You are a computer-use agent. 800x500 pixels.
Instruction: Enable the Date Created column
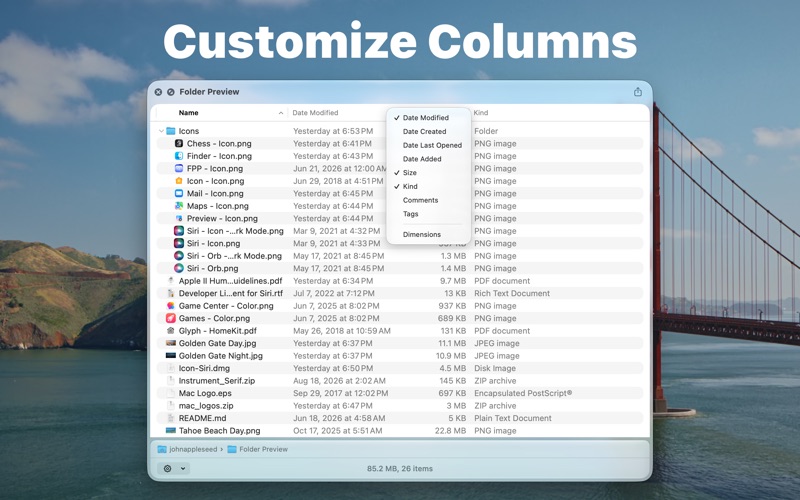(x=429, y=131)
